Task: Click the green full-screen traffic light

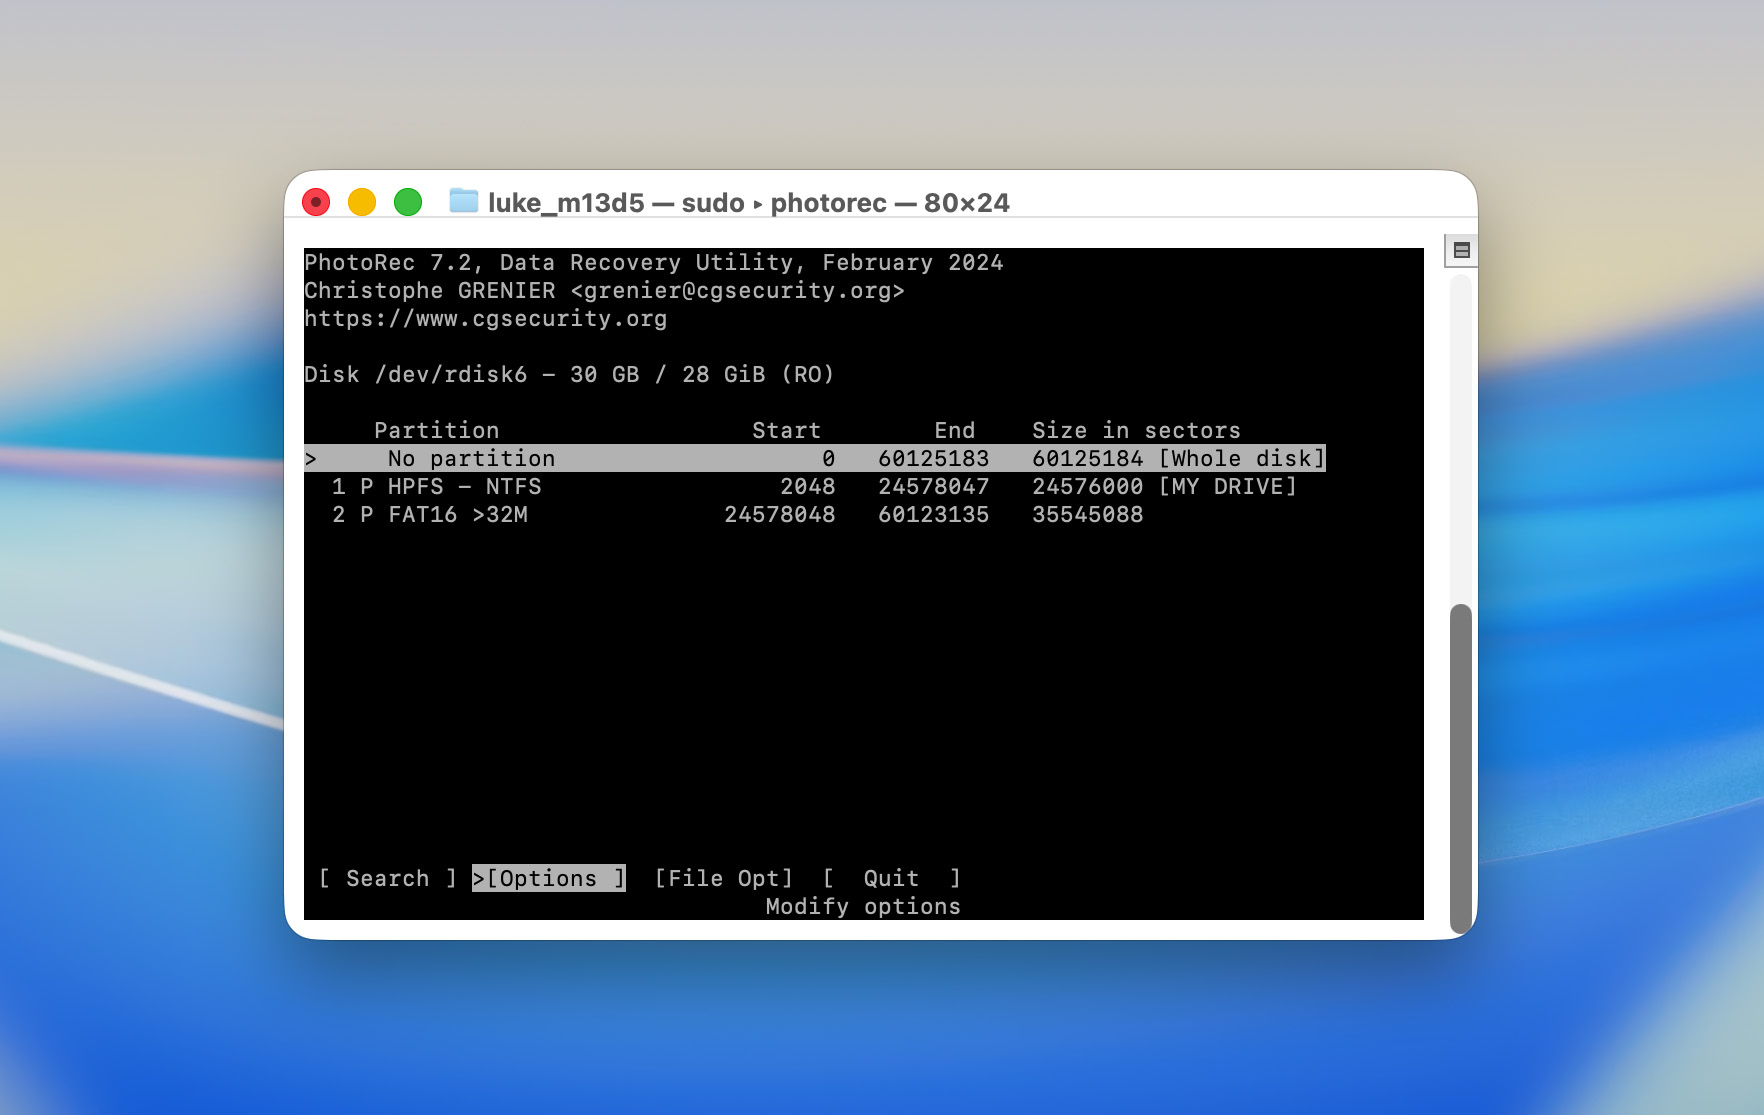Action: pyautogui.click(x=407, y=201)
